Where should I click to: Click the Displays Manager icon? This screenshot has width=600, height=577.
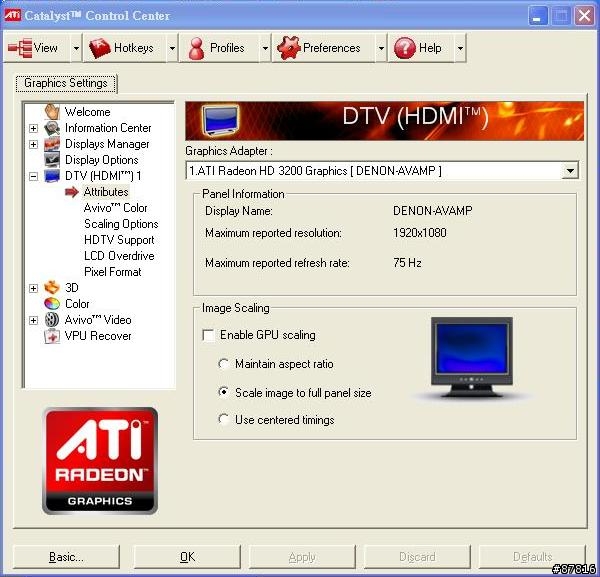click(52, 144)
